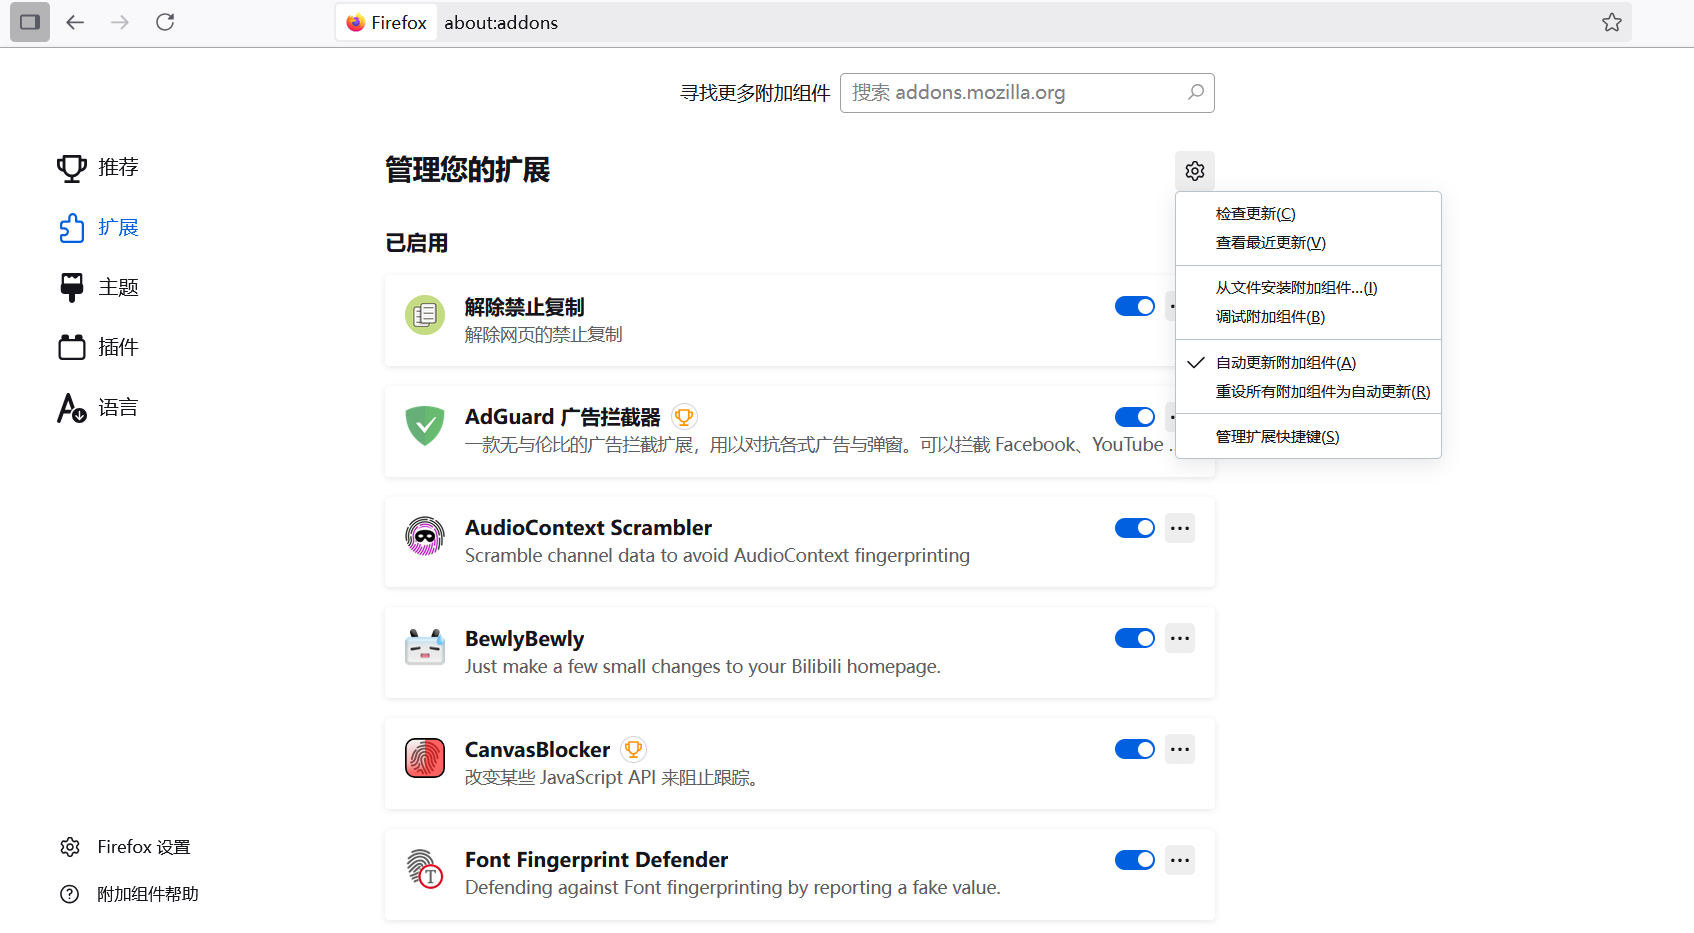Uncheck 自动更新附加组件 in the menu
The height and width of the screenshot is (933, 1694).
[1285, 362]
